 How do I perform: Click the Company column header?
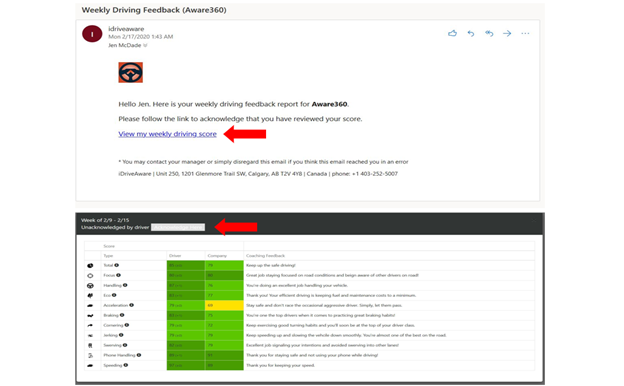pyautogui.click(x=217, y=255)
